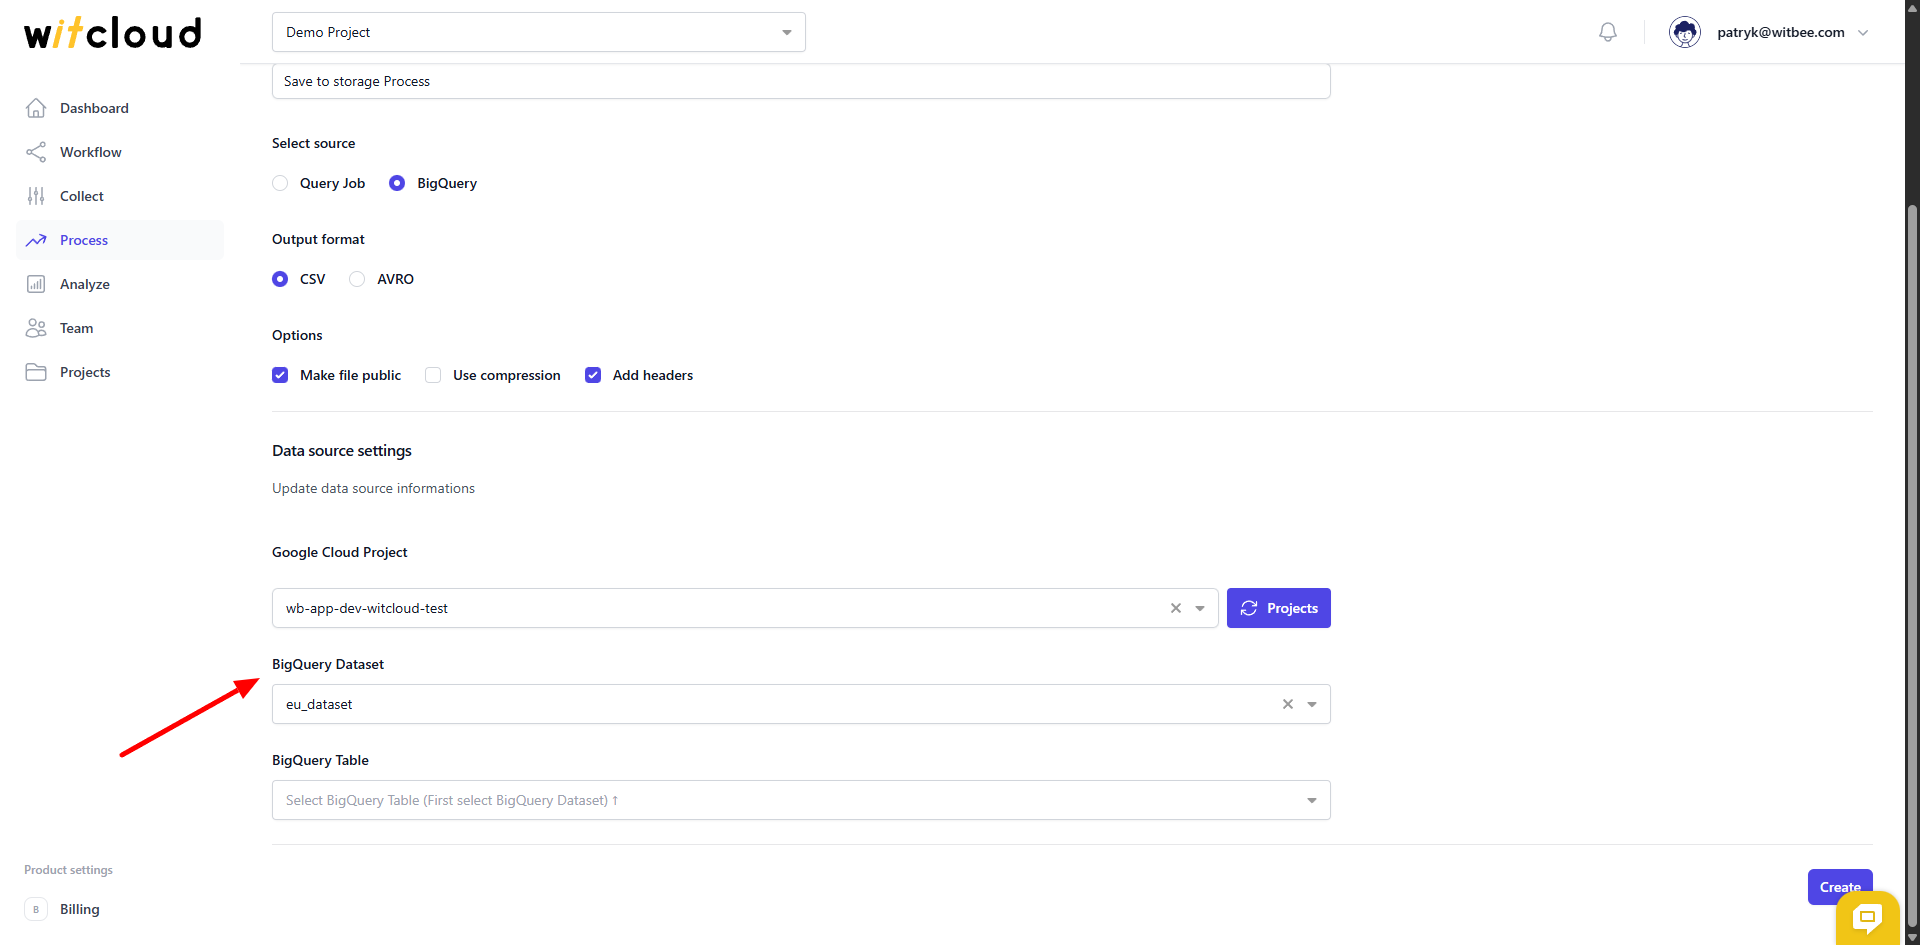Image resolution: width=1920 pixels, height=945 pixels.
Task: Toggle Add headers checkbox
Action: [593, 375]
